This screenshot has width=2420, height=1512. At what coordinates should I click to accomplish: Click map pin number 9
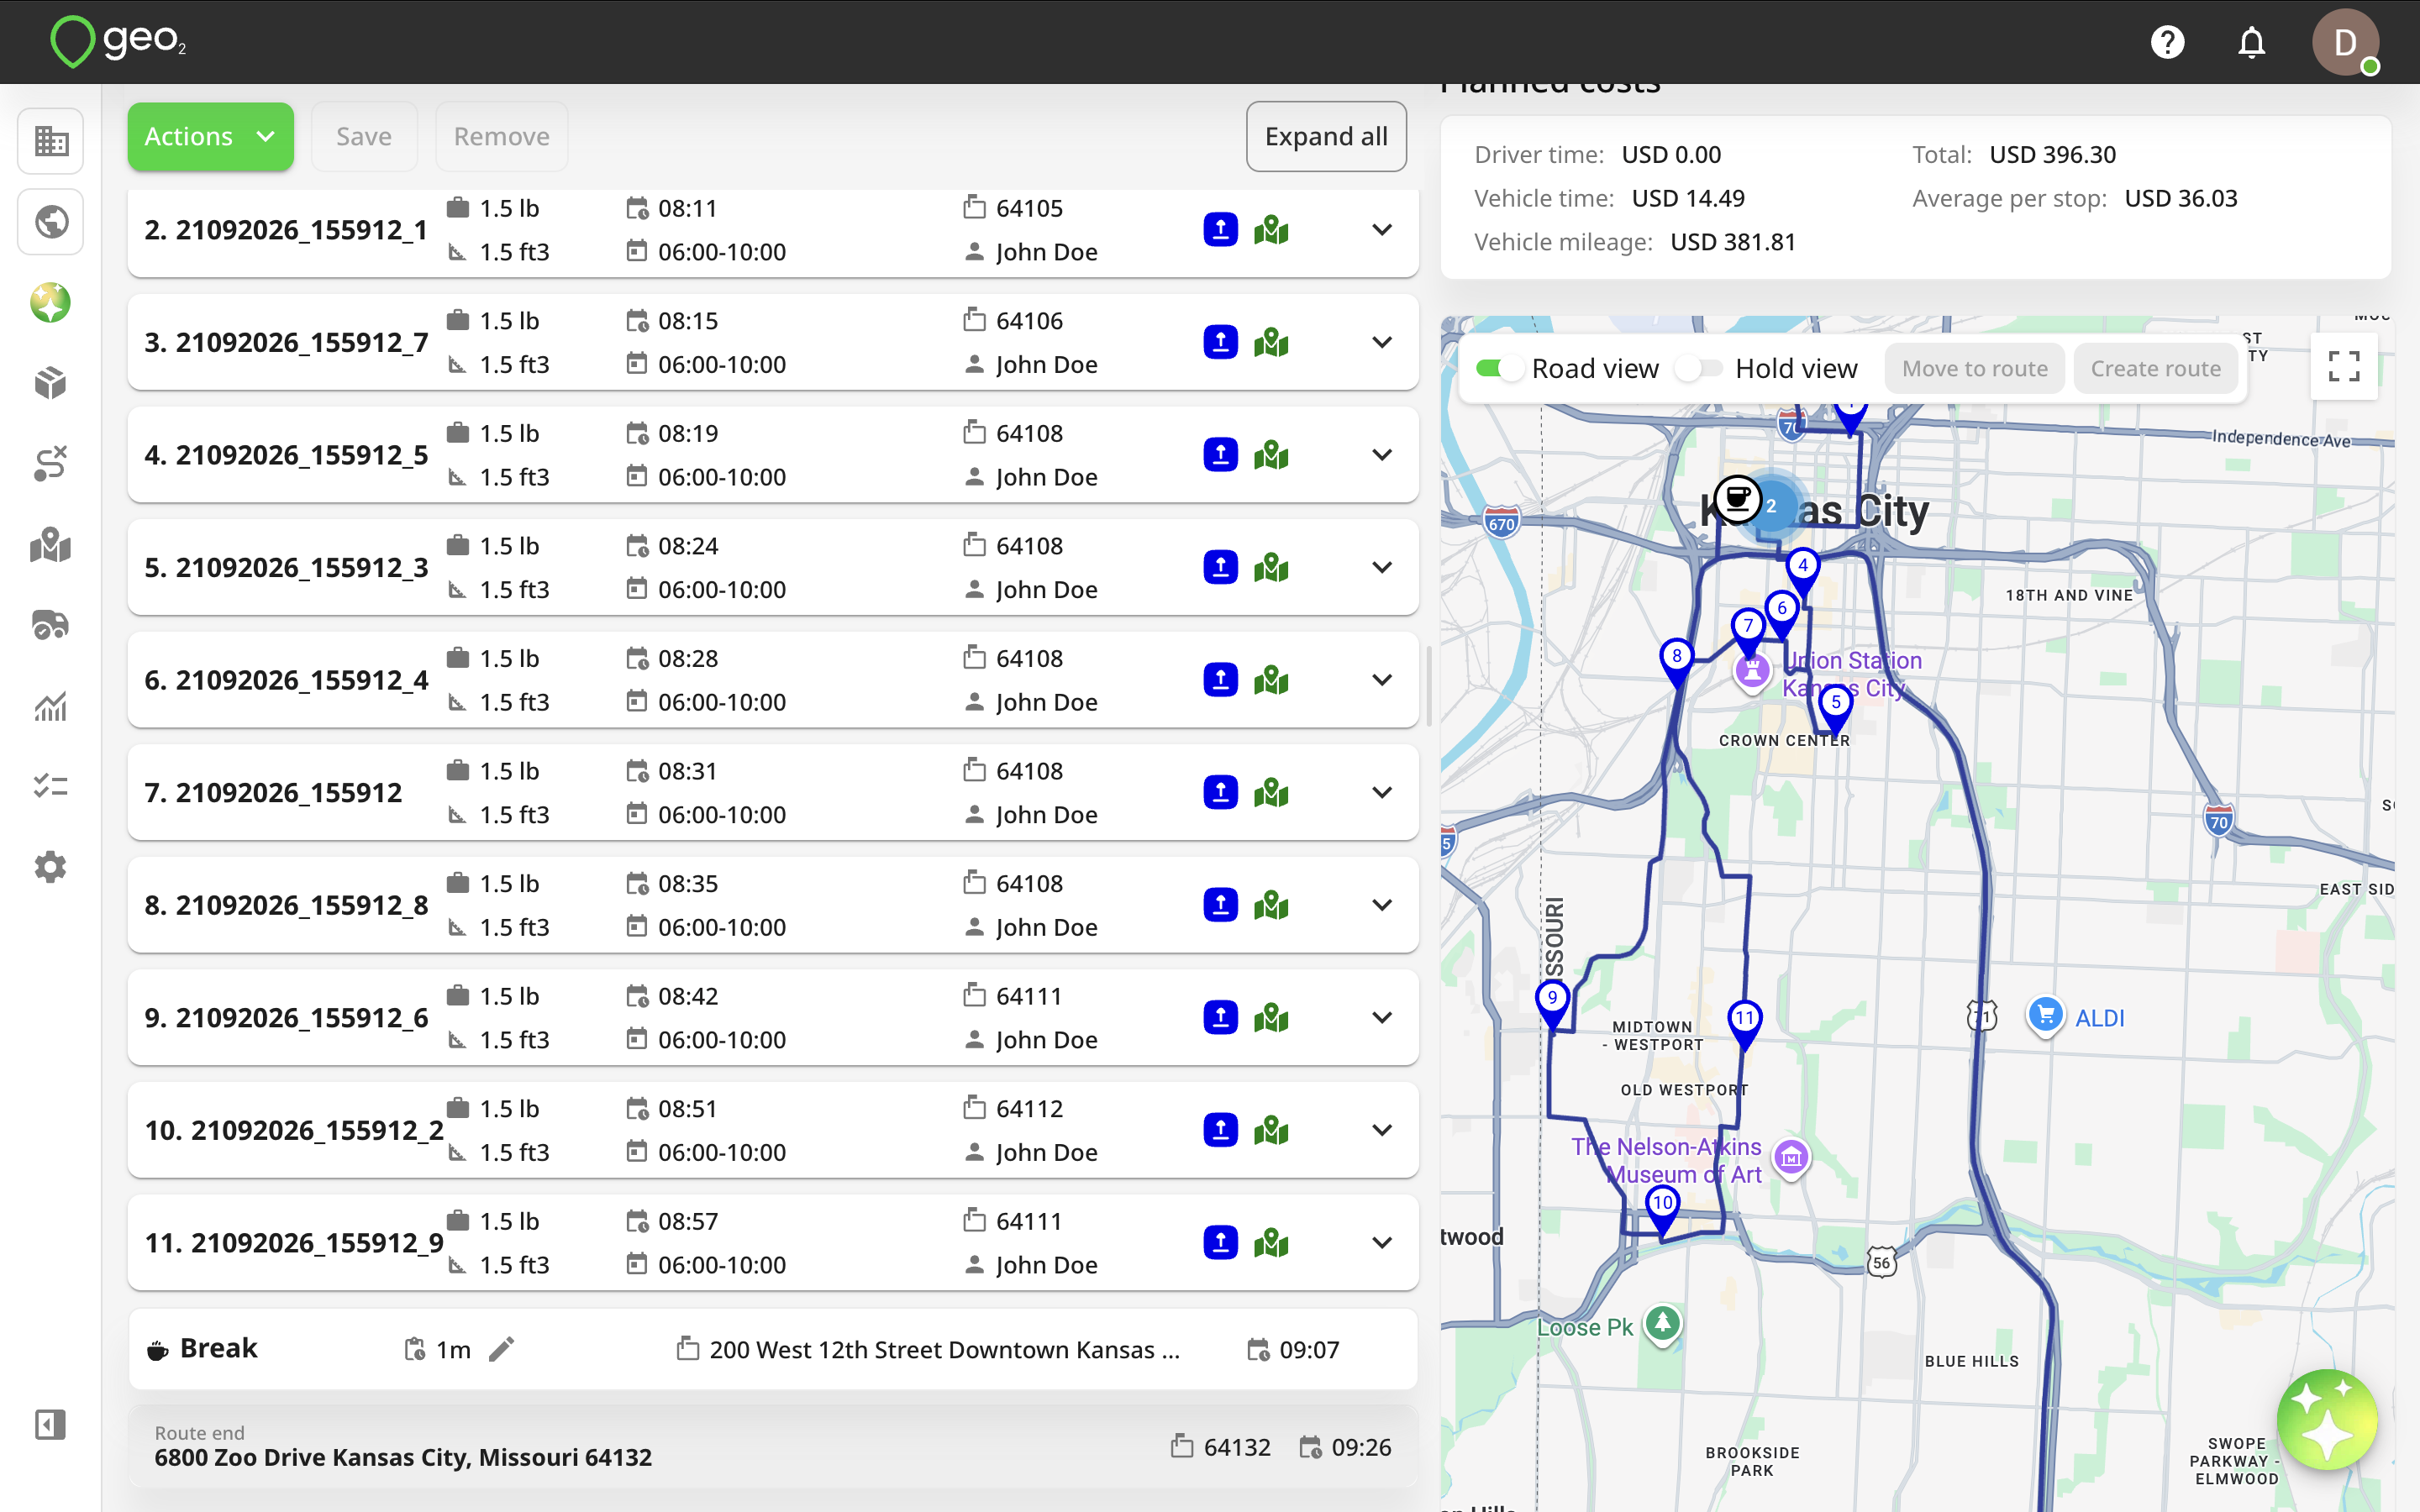(1552, 1004)
